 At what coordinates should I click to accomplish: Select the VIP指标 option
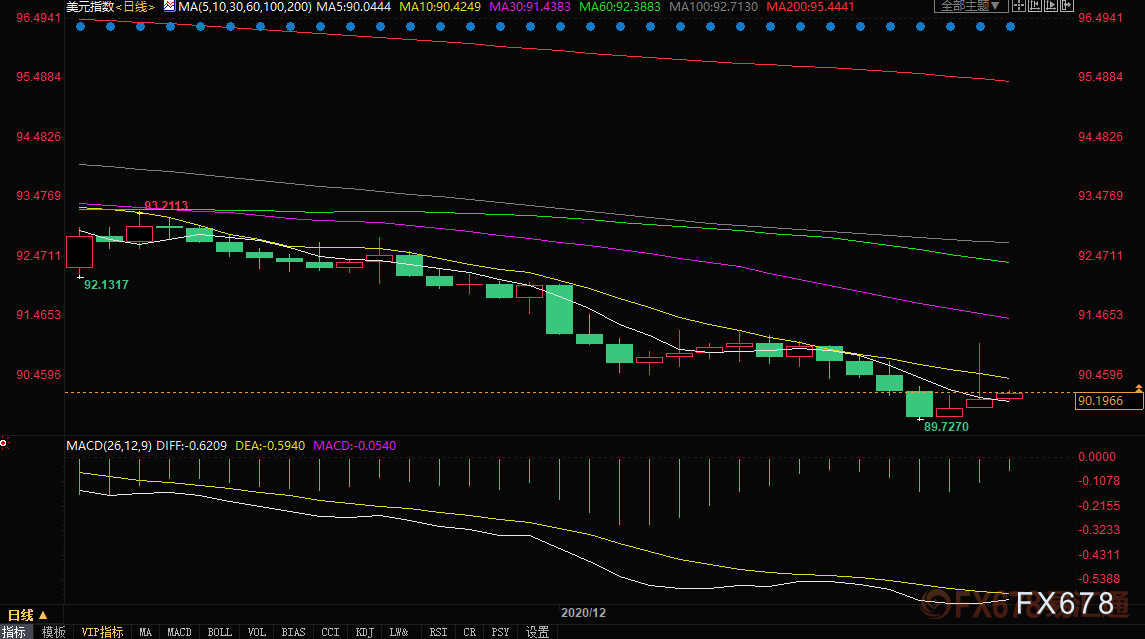coord(102,632)
